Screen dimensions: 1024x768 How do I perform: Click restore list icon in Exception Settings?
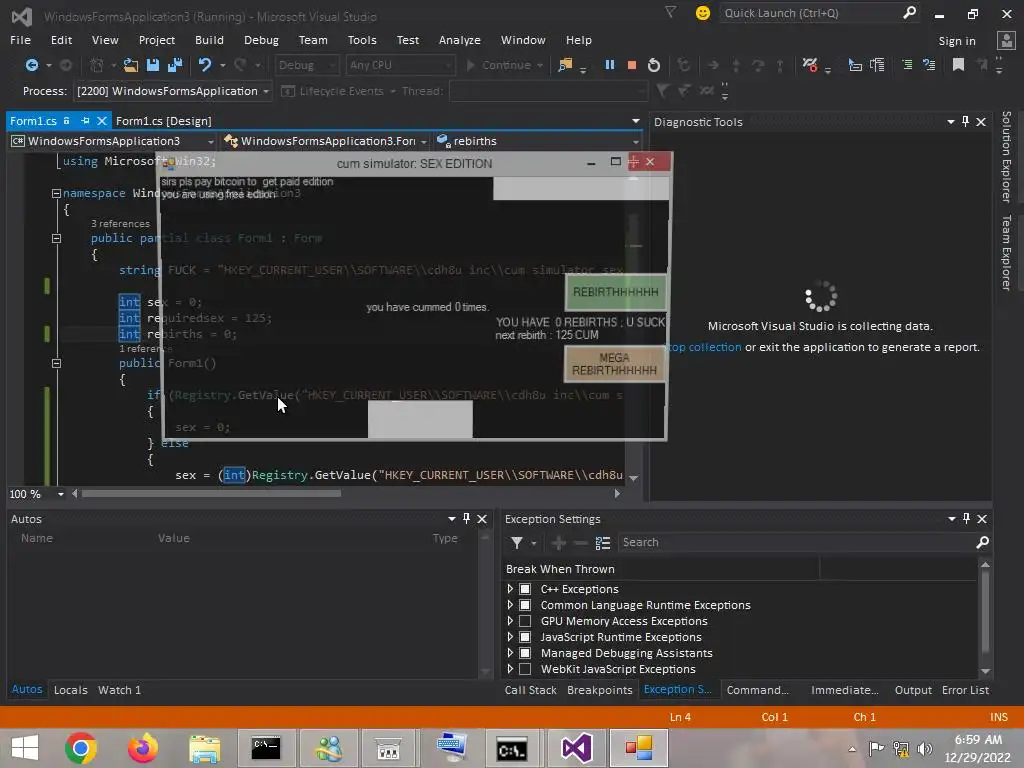603,543
